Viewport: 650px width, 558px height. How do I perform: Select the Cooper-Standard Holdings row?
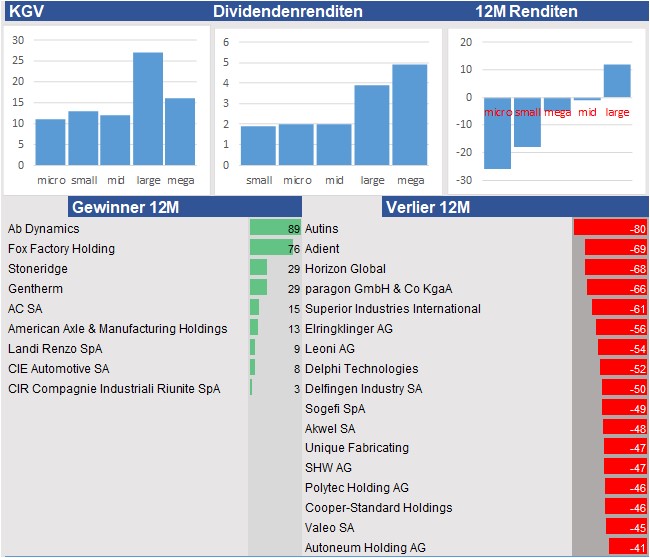click(476, 507)
